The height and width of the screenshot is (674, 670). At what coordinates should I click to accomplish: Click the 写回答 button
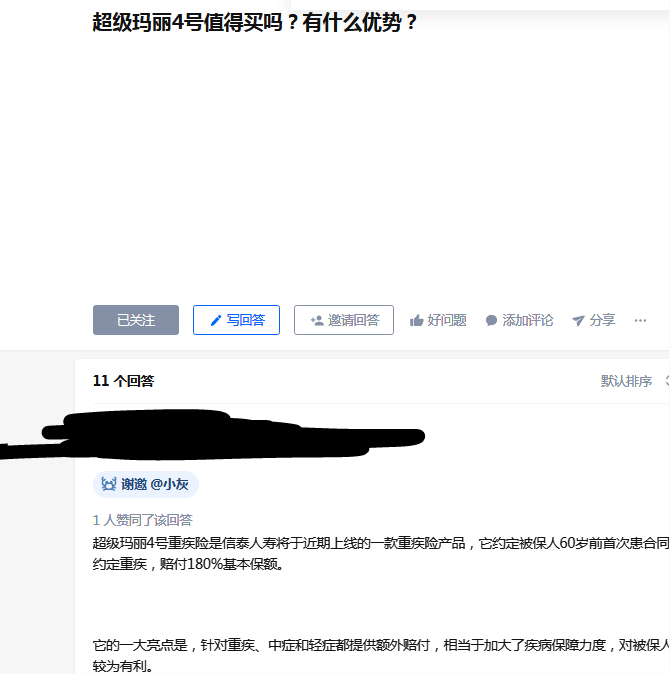236,320
